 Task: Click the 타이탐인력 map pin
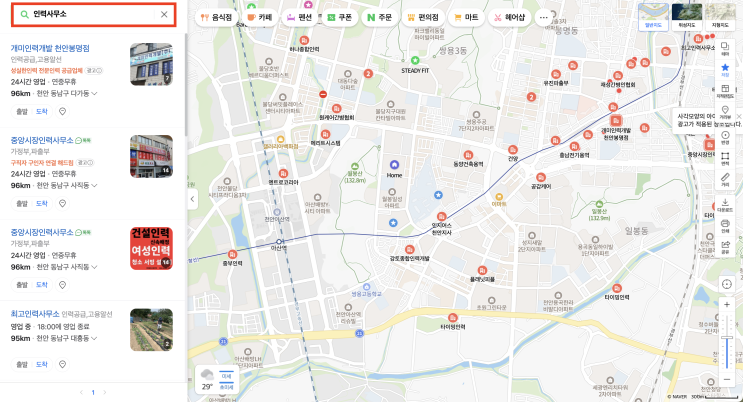pos(617,288)
